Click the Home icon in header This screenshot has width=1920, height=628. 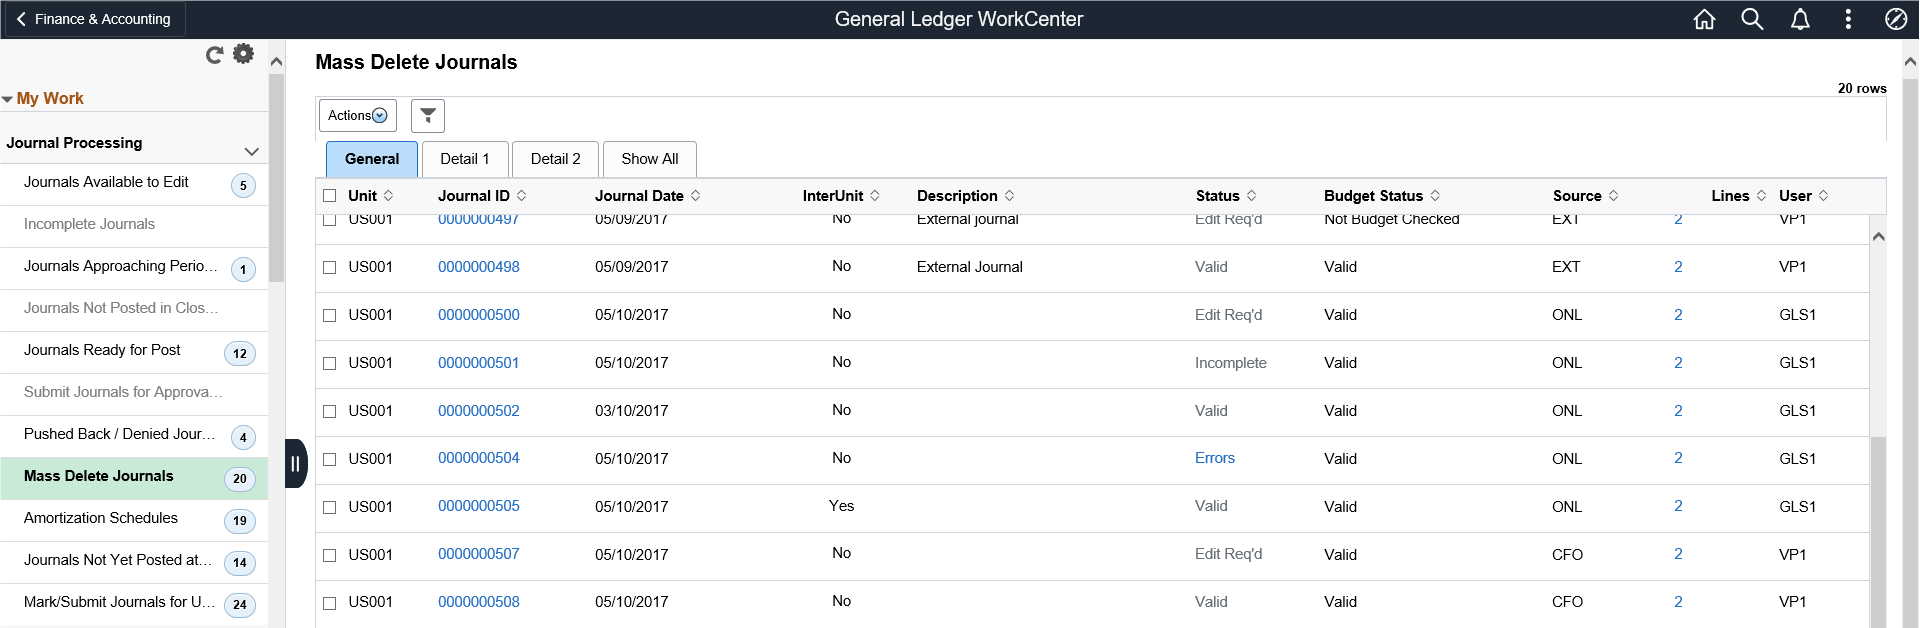(1704, 19)
